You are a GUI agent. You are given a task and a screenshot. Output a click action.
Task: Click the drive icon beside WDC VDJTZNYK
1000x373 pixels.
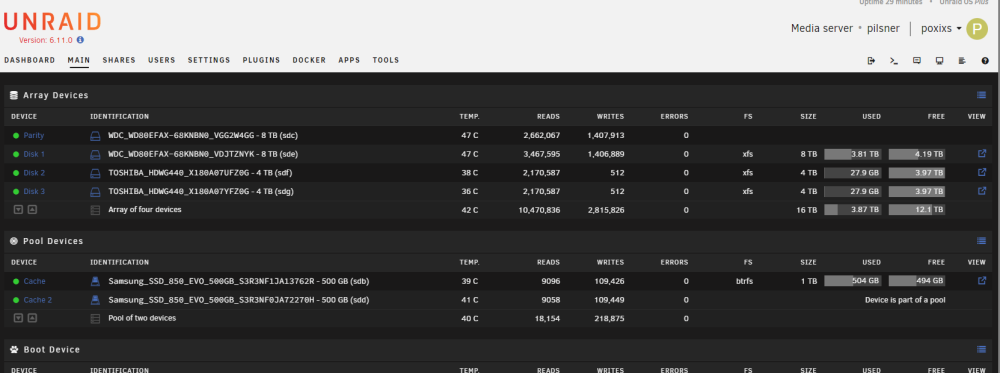coord(95,154)
